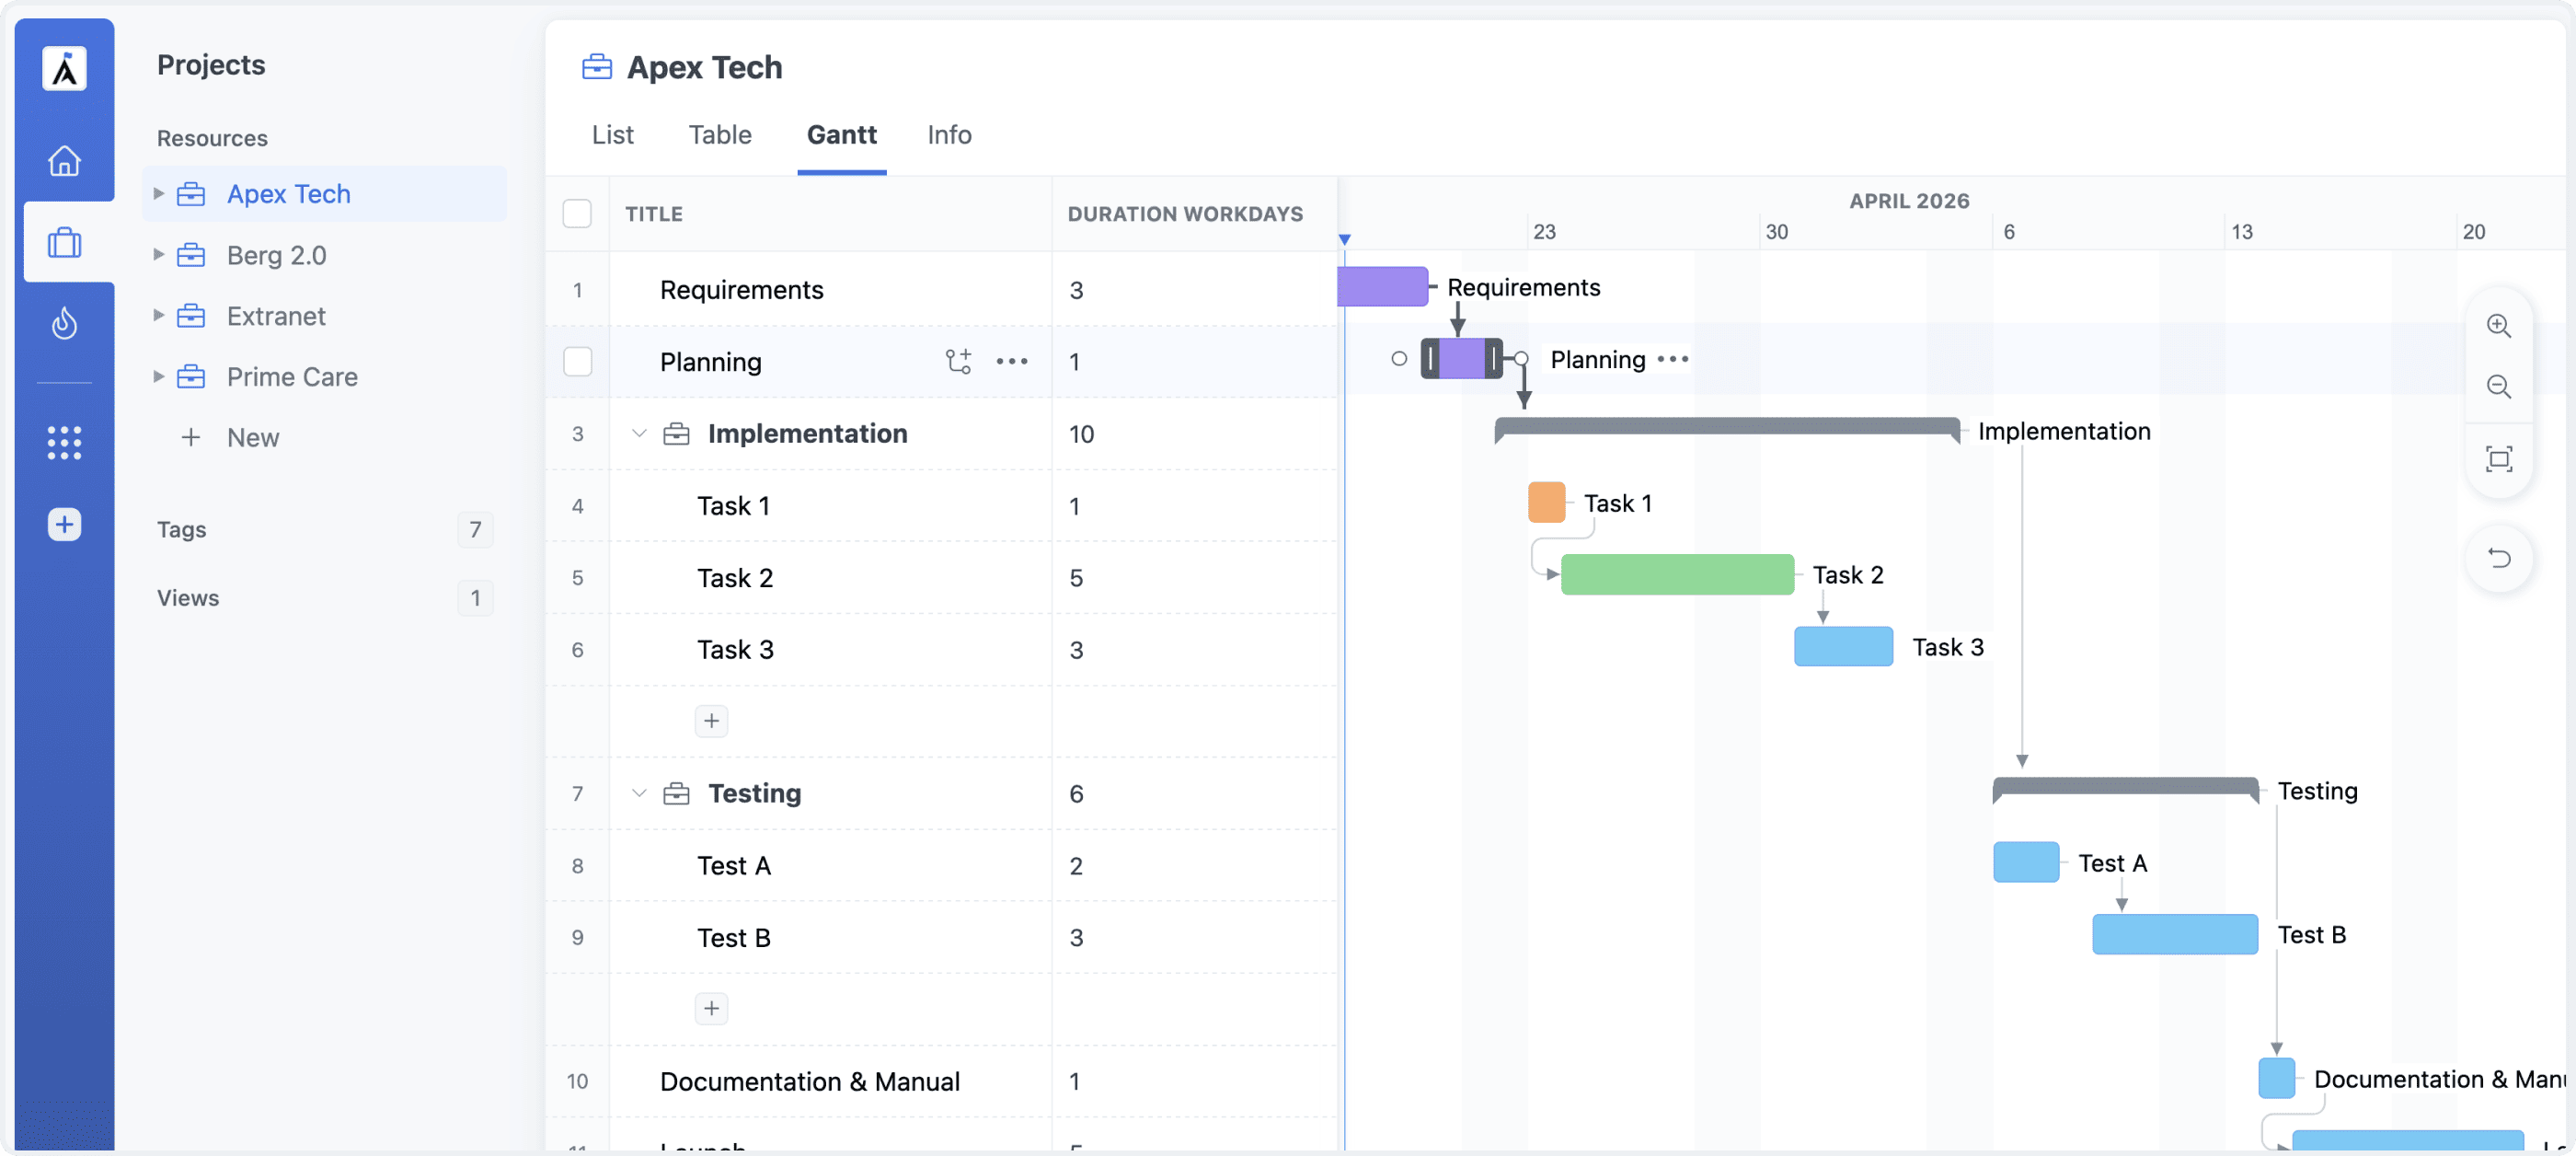2576x1156 pixels.
Task: Zoom out on the Gantt chart
Action: click(x=2500, y=387)
